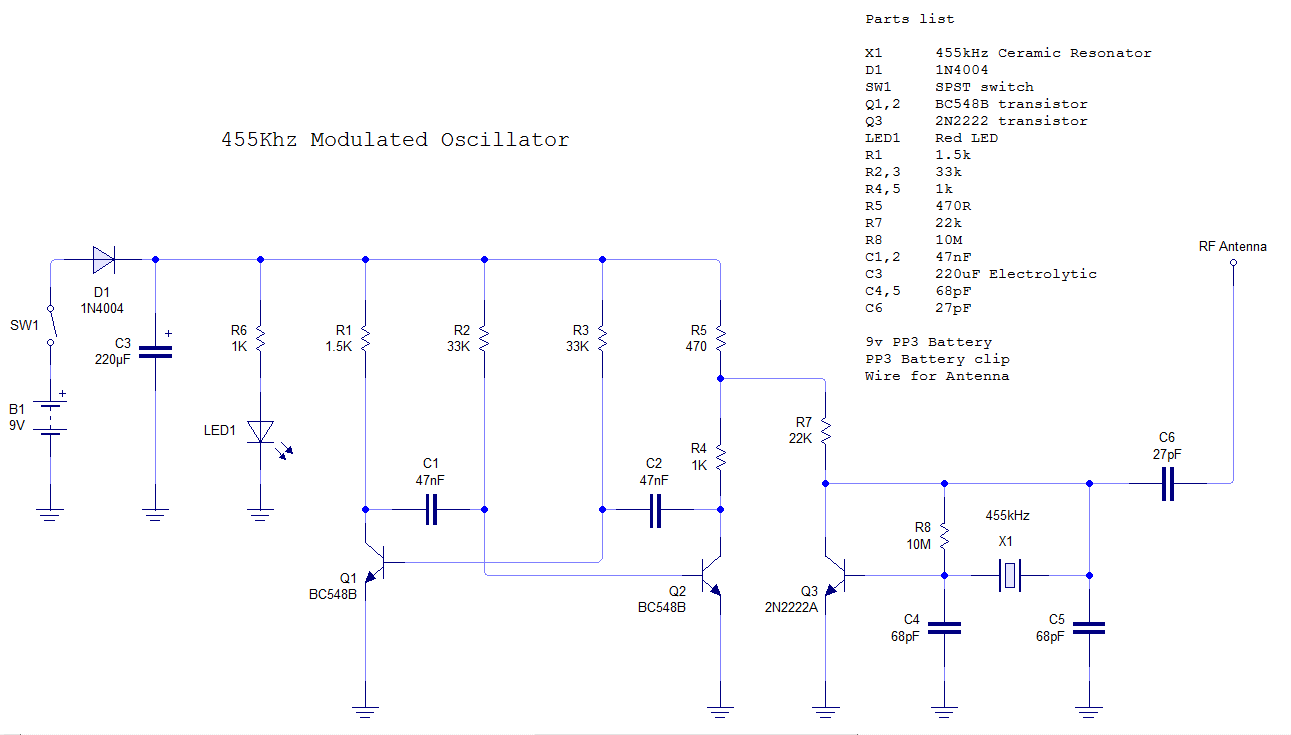Screen dimensions: 1291x735
Task: Click 'Wire for Antenna' text
Action: [x=937, y=376]
